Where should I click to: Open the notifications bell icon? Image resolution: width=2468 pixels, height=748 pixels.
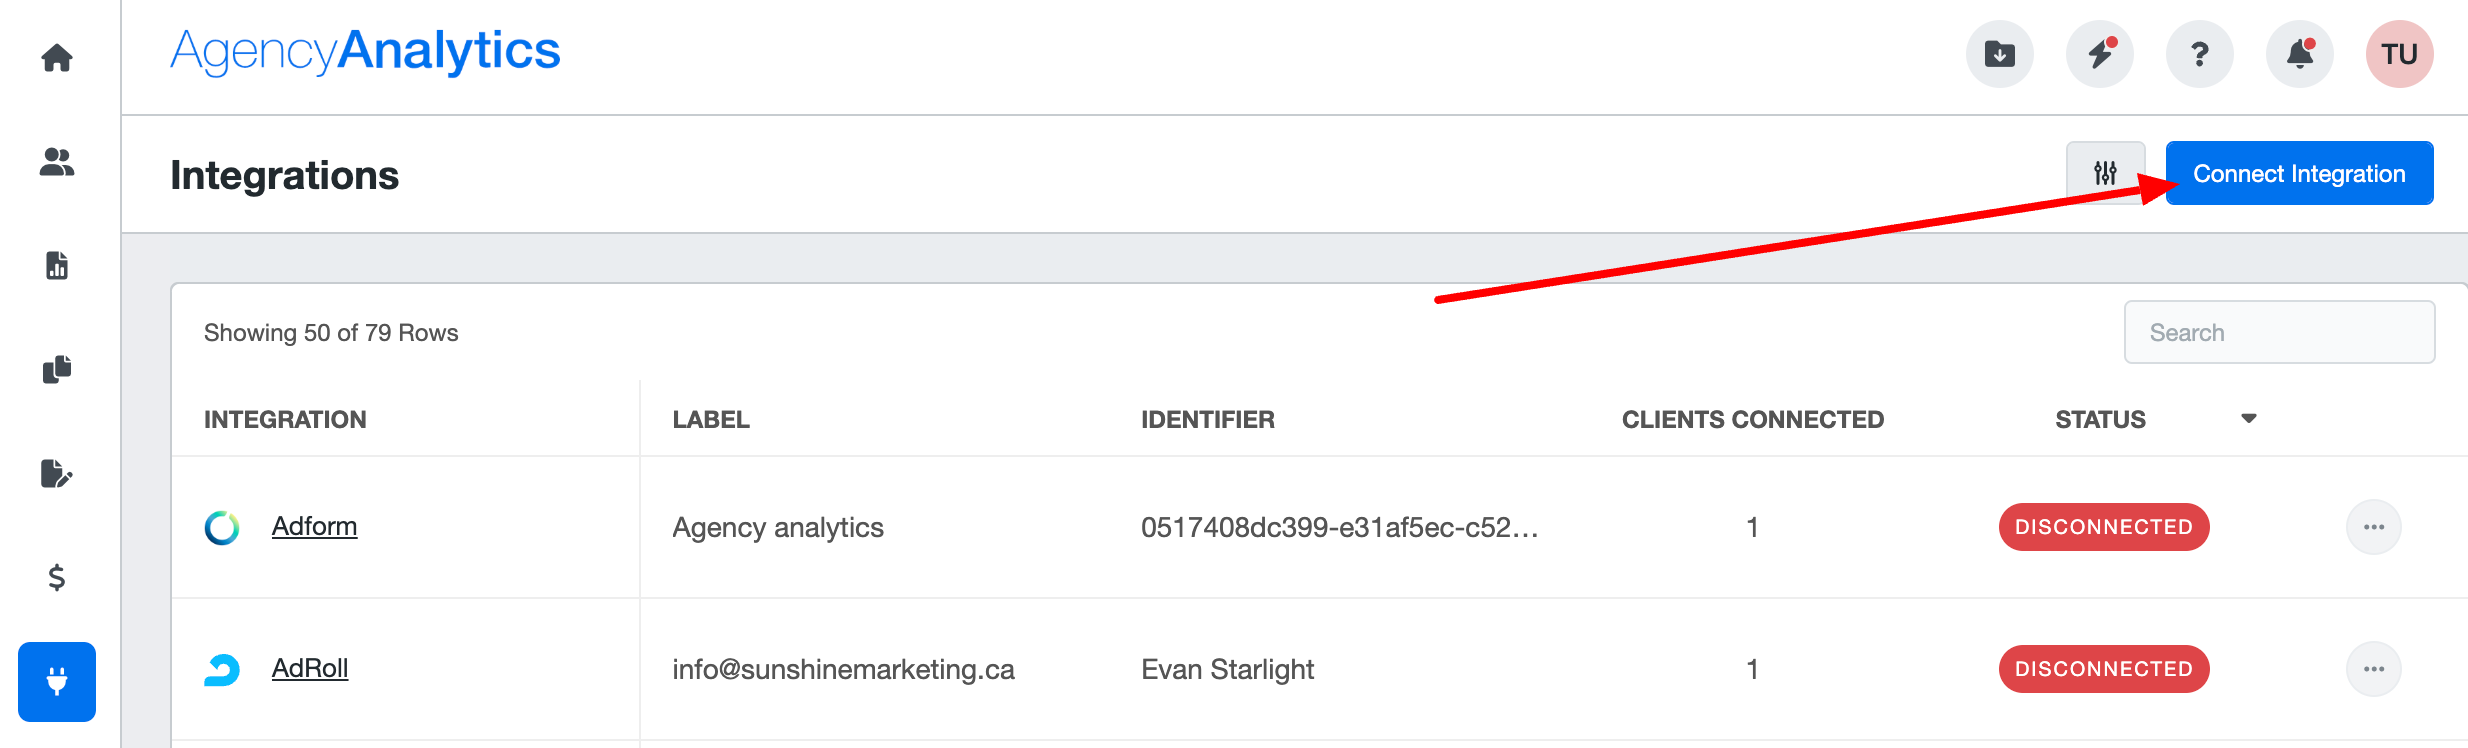pyautogui.click(x=2298, y=55)
